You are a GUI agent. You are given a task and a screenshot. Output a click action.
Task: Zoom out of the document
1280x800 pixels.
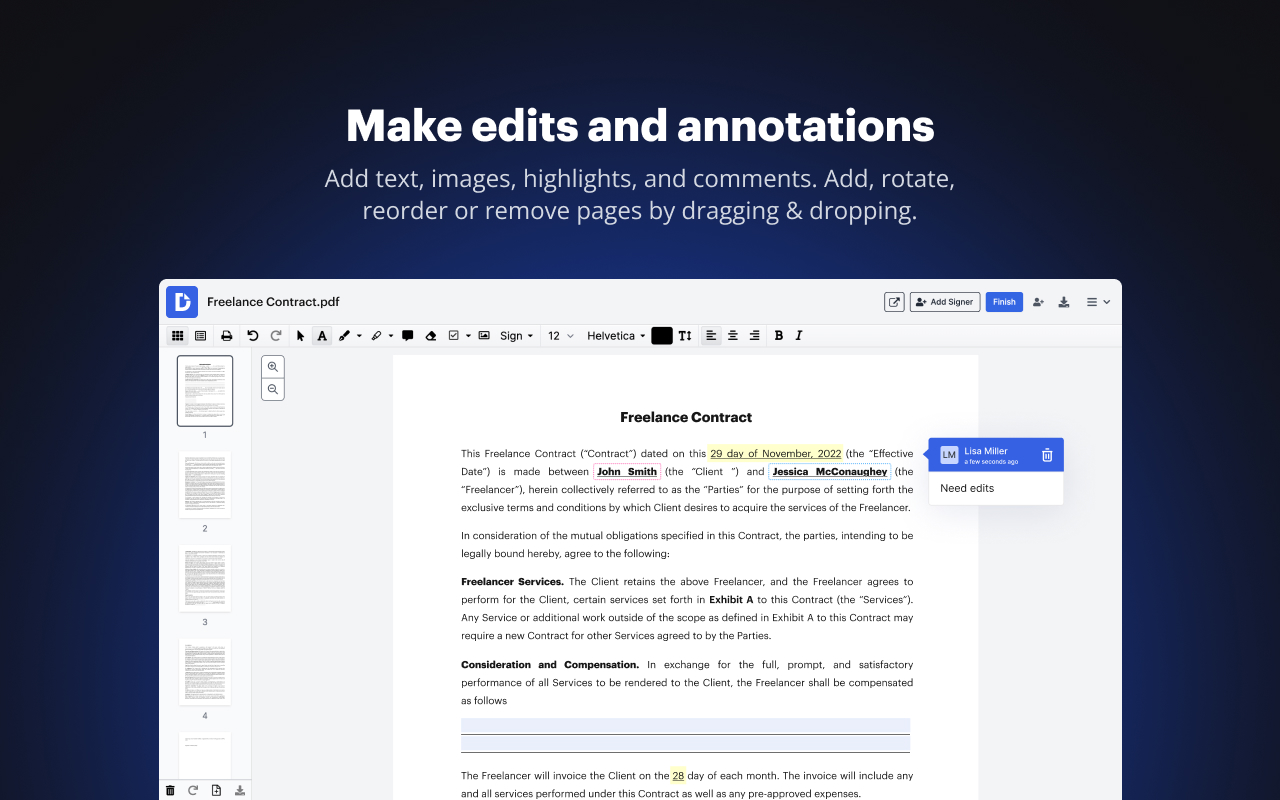coord(273,389)
